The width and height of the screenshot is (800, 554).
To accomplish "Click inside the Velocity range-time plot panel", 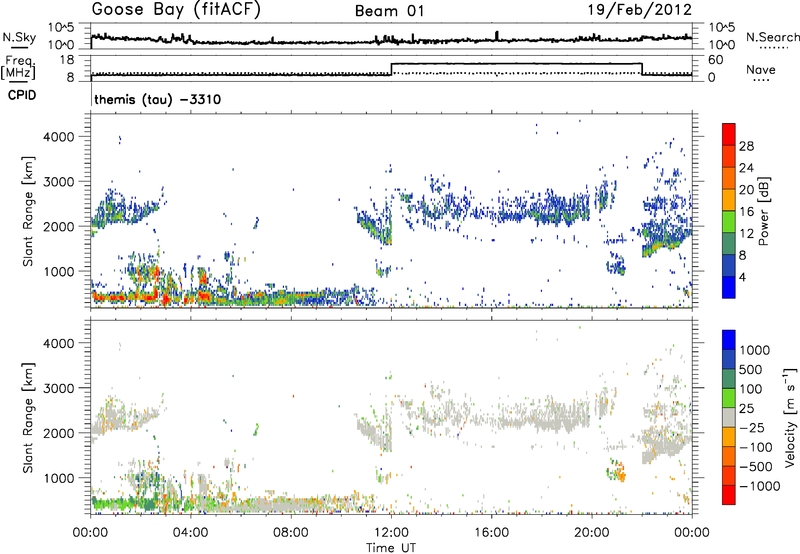I will point(391,417).
